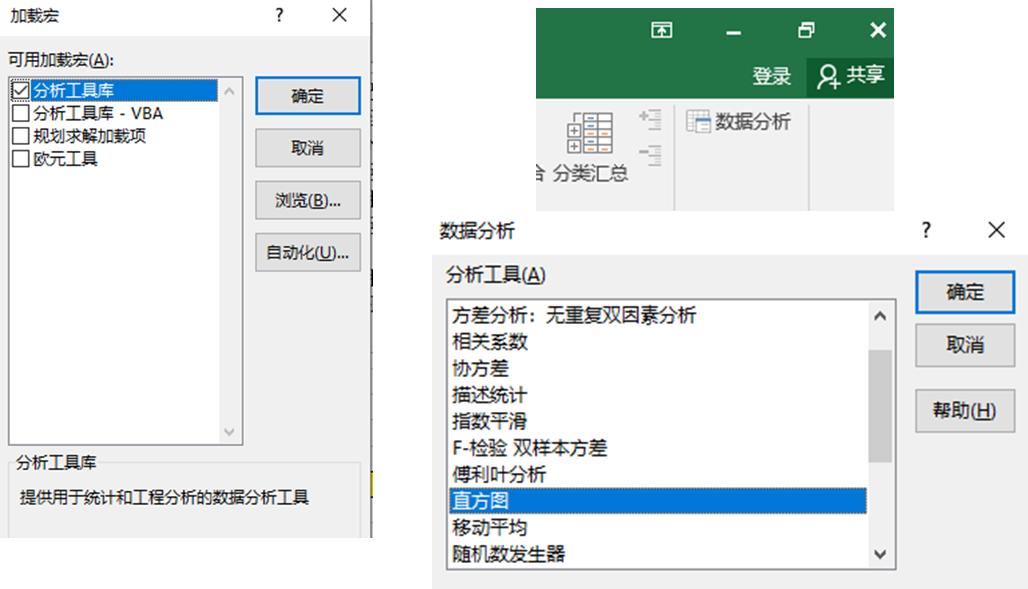This screenshot has height=589, width=1028.
Task: Select 分析工具库 - VBA list item label
Action: click(x=98, y=113)
